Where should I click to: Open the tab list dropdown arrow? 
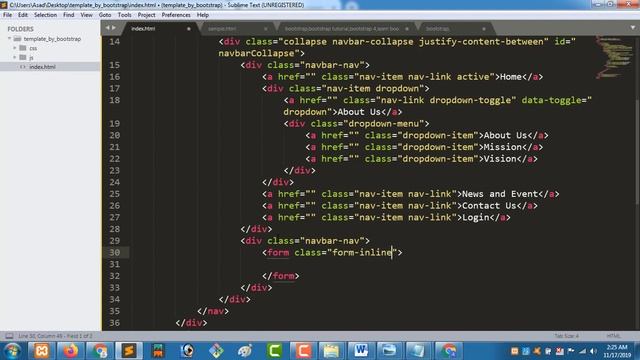coord(633,28)
